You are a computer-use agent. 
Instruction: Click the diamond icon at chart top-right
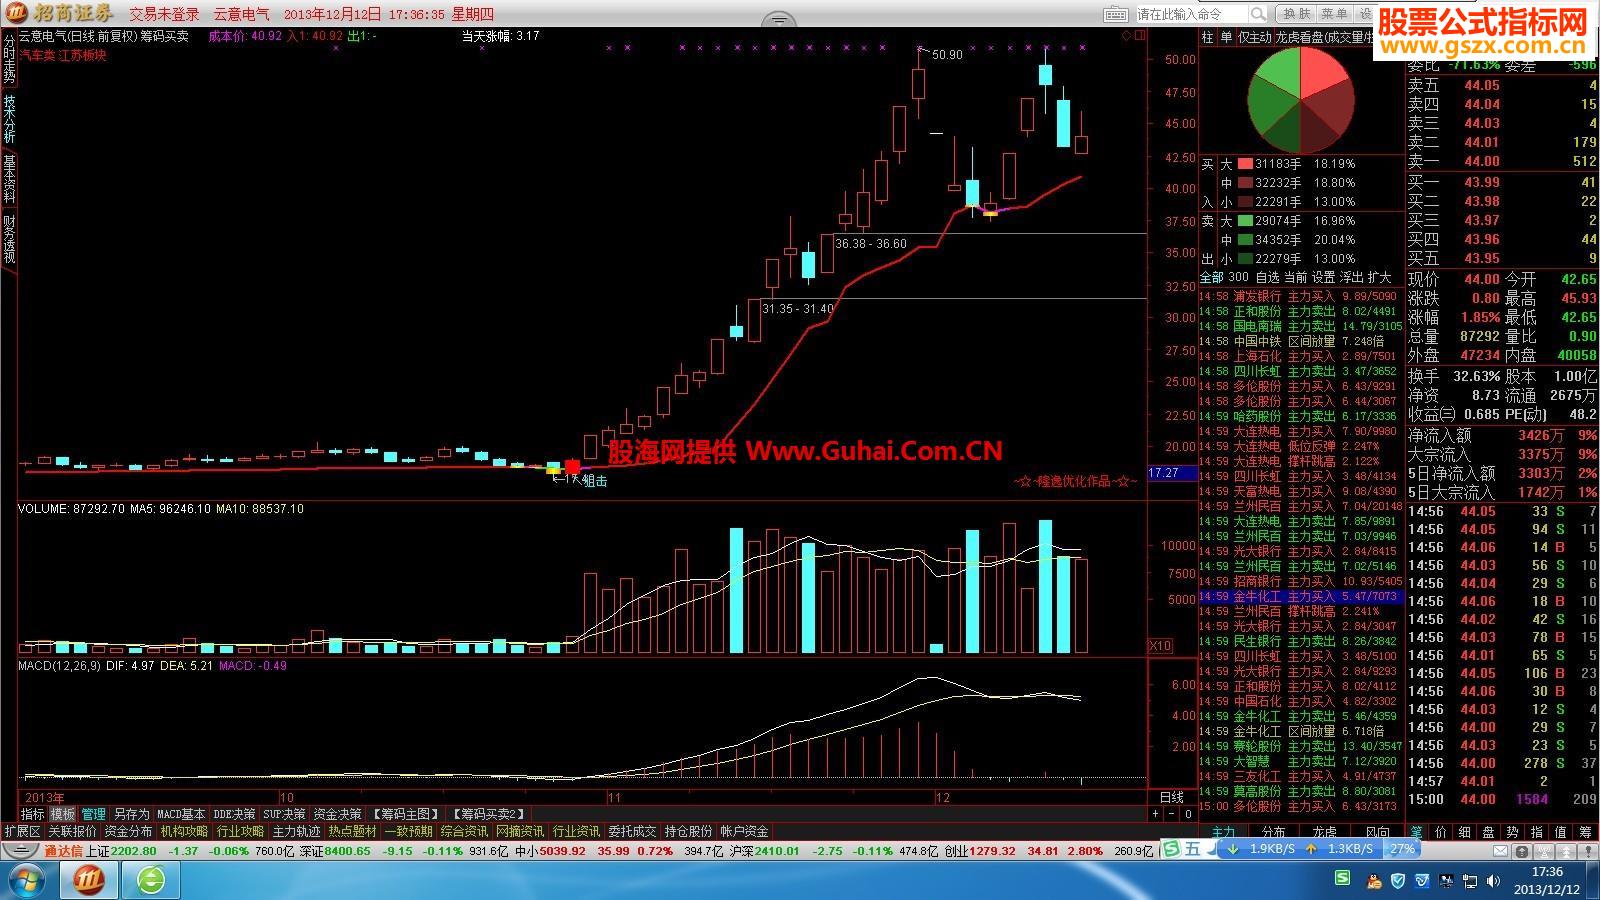click(1126, 36)
